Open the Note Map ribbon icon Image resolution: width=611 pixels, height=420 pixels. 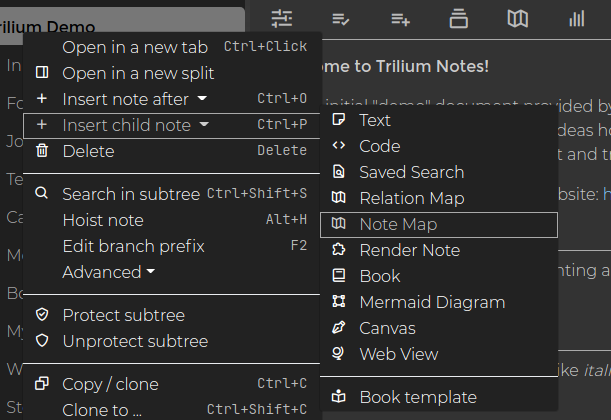[x=517, y=18]
